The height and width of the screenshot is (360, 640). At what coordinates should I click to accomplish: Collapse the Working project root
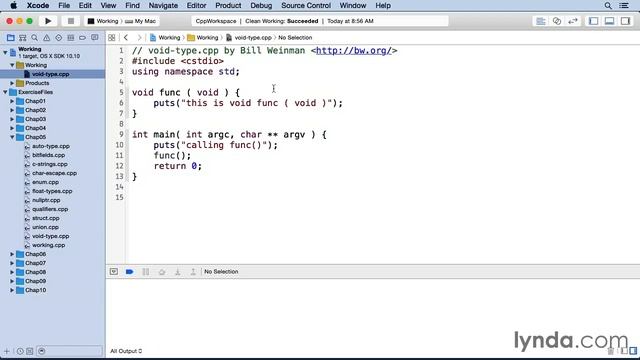[5, 52]
